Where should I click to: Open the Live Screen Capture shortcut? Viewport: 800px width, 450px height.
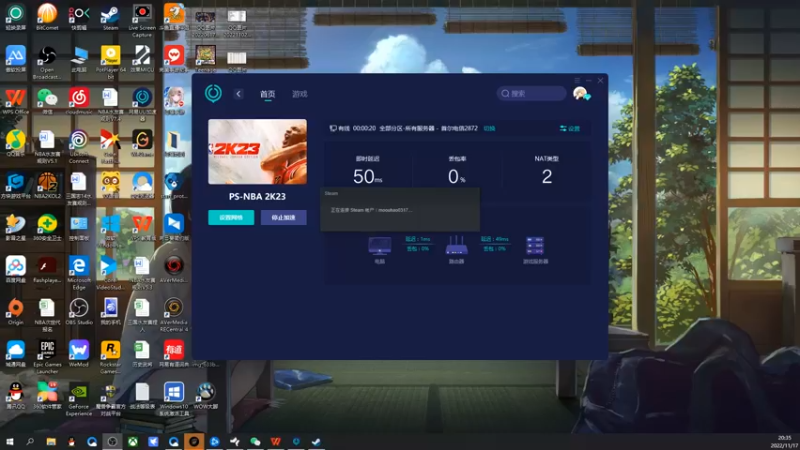[142, 20]
